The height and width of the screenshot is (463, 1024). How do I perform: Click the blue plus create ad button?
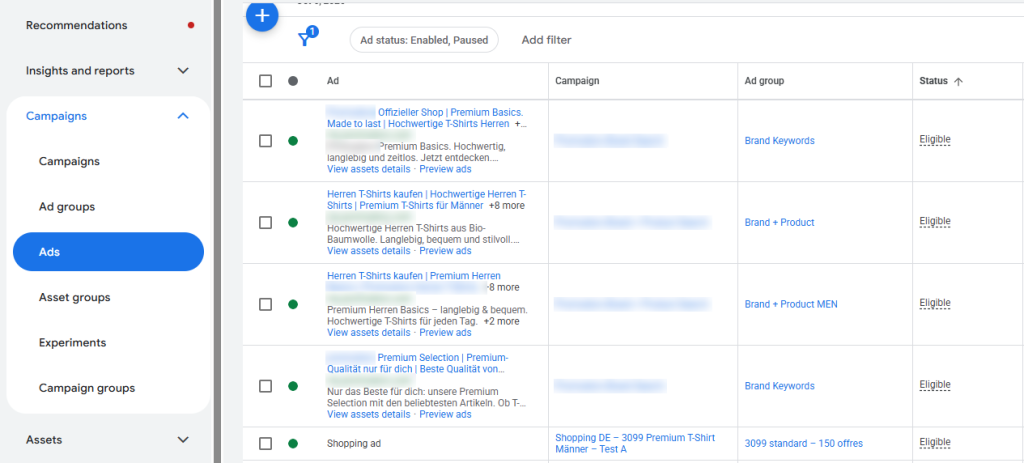pos(262,15)
